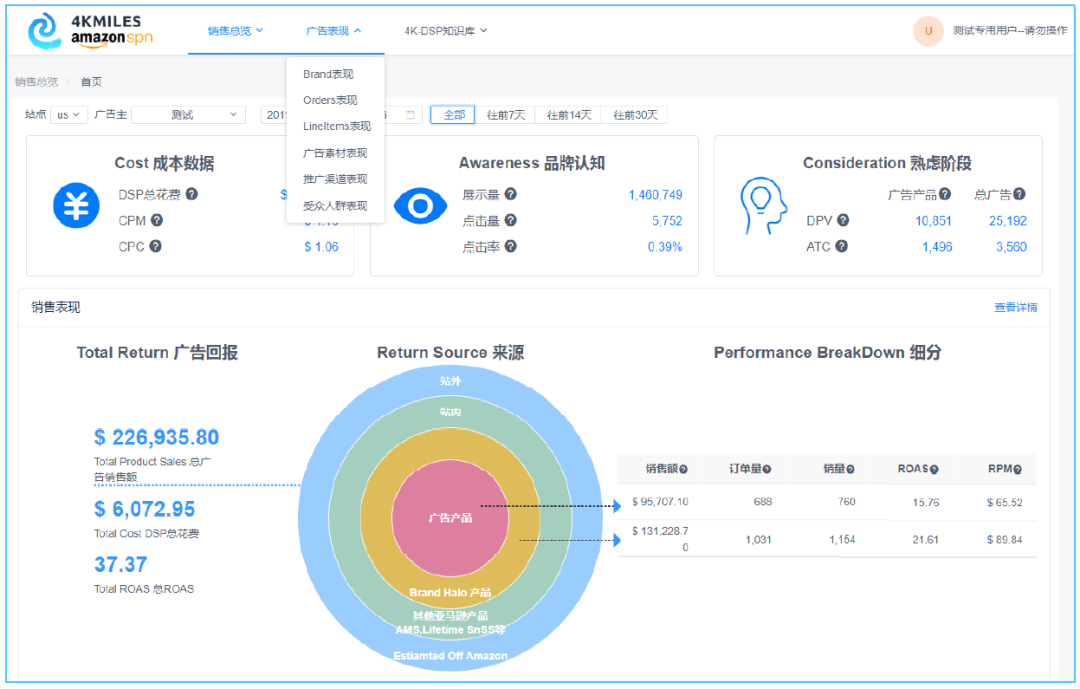Open the 站点 us dropdown
1080x689 pixels.
click(69, 115)
